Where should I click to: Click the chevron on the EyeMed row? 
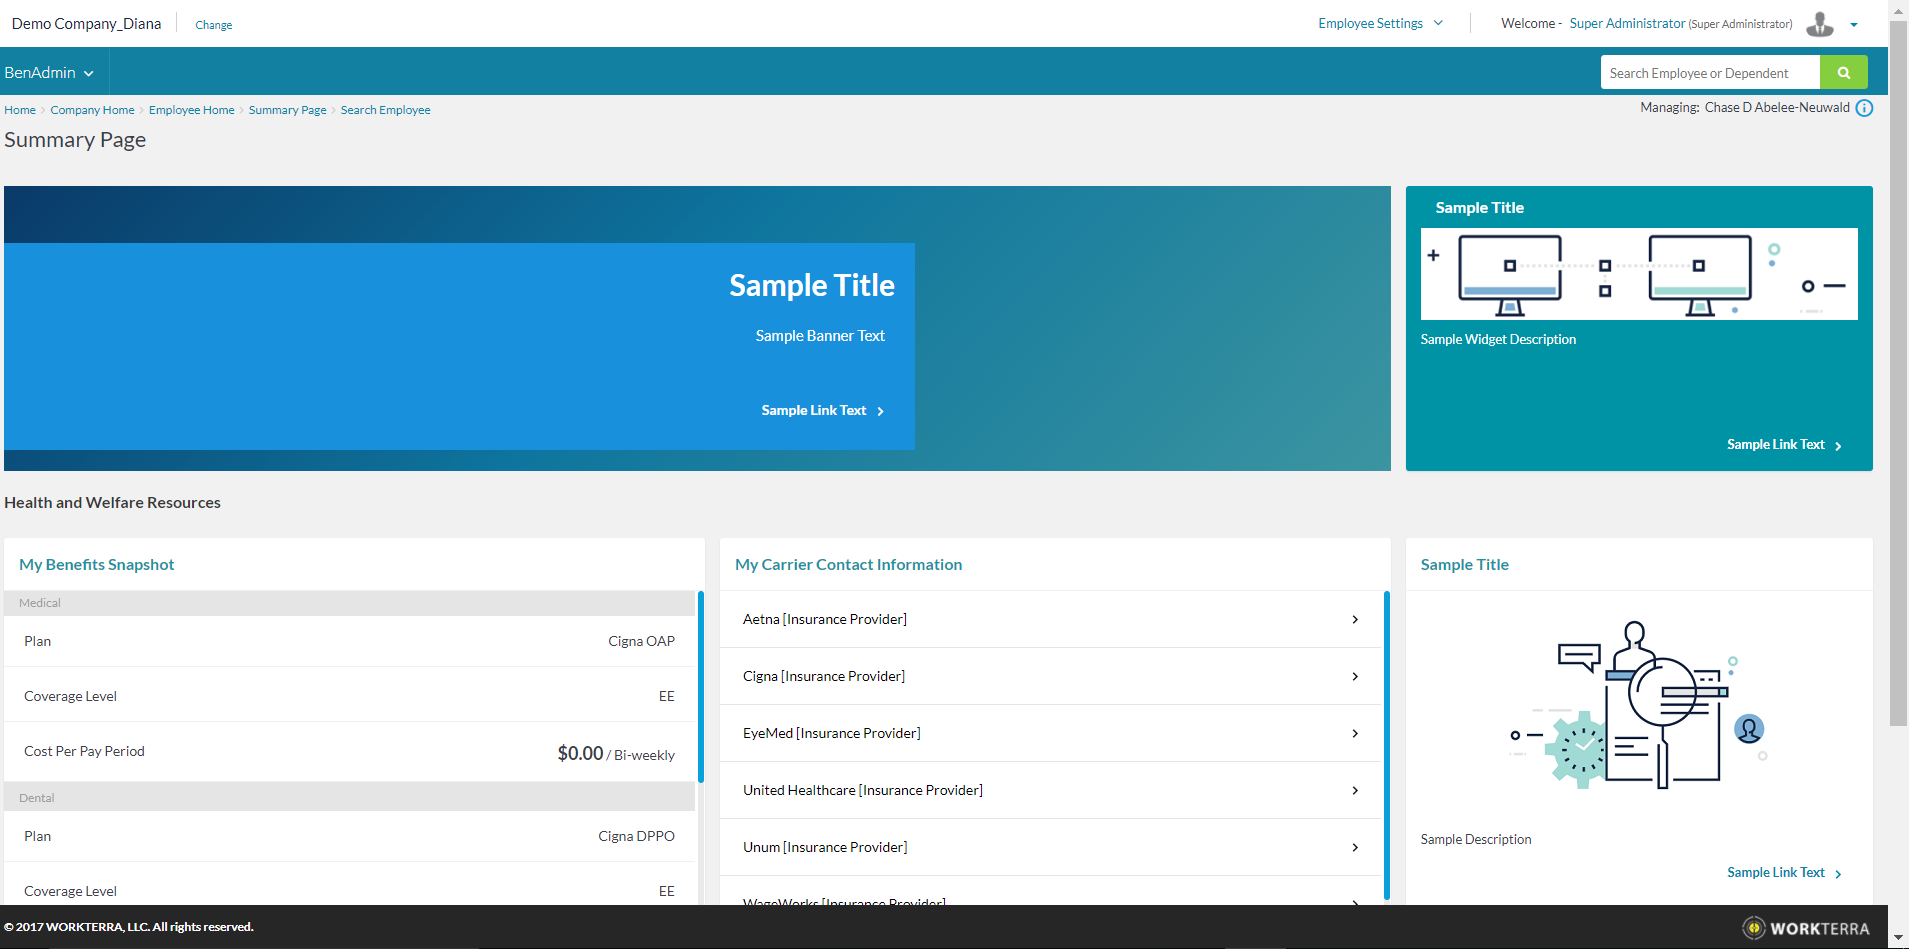tap(1354, 734)
